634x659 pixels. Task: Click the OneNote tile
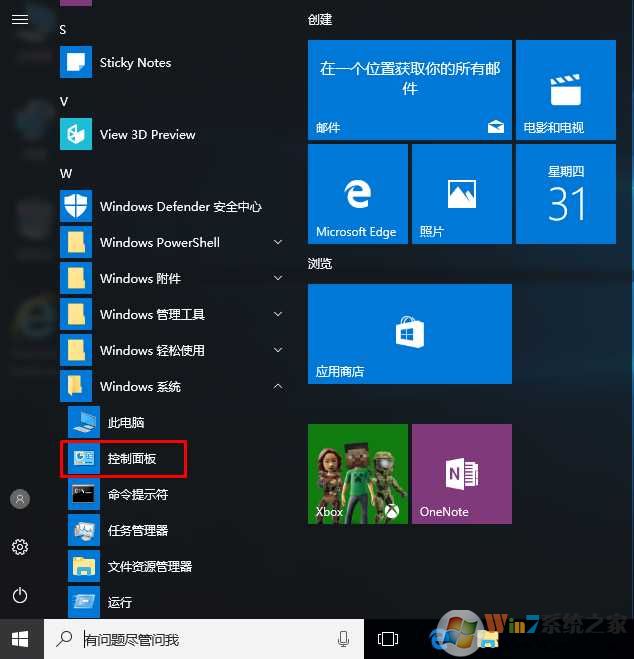point(461,473)
